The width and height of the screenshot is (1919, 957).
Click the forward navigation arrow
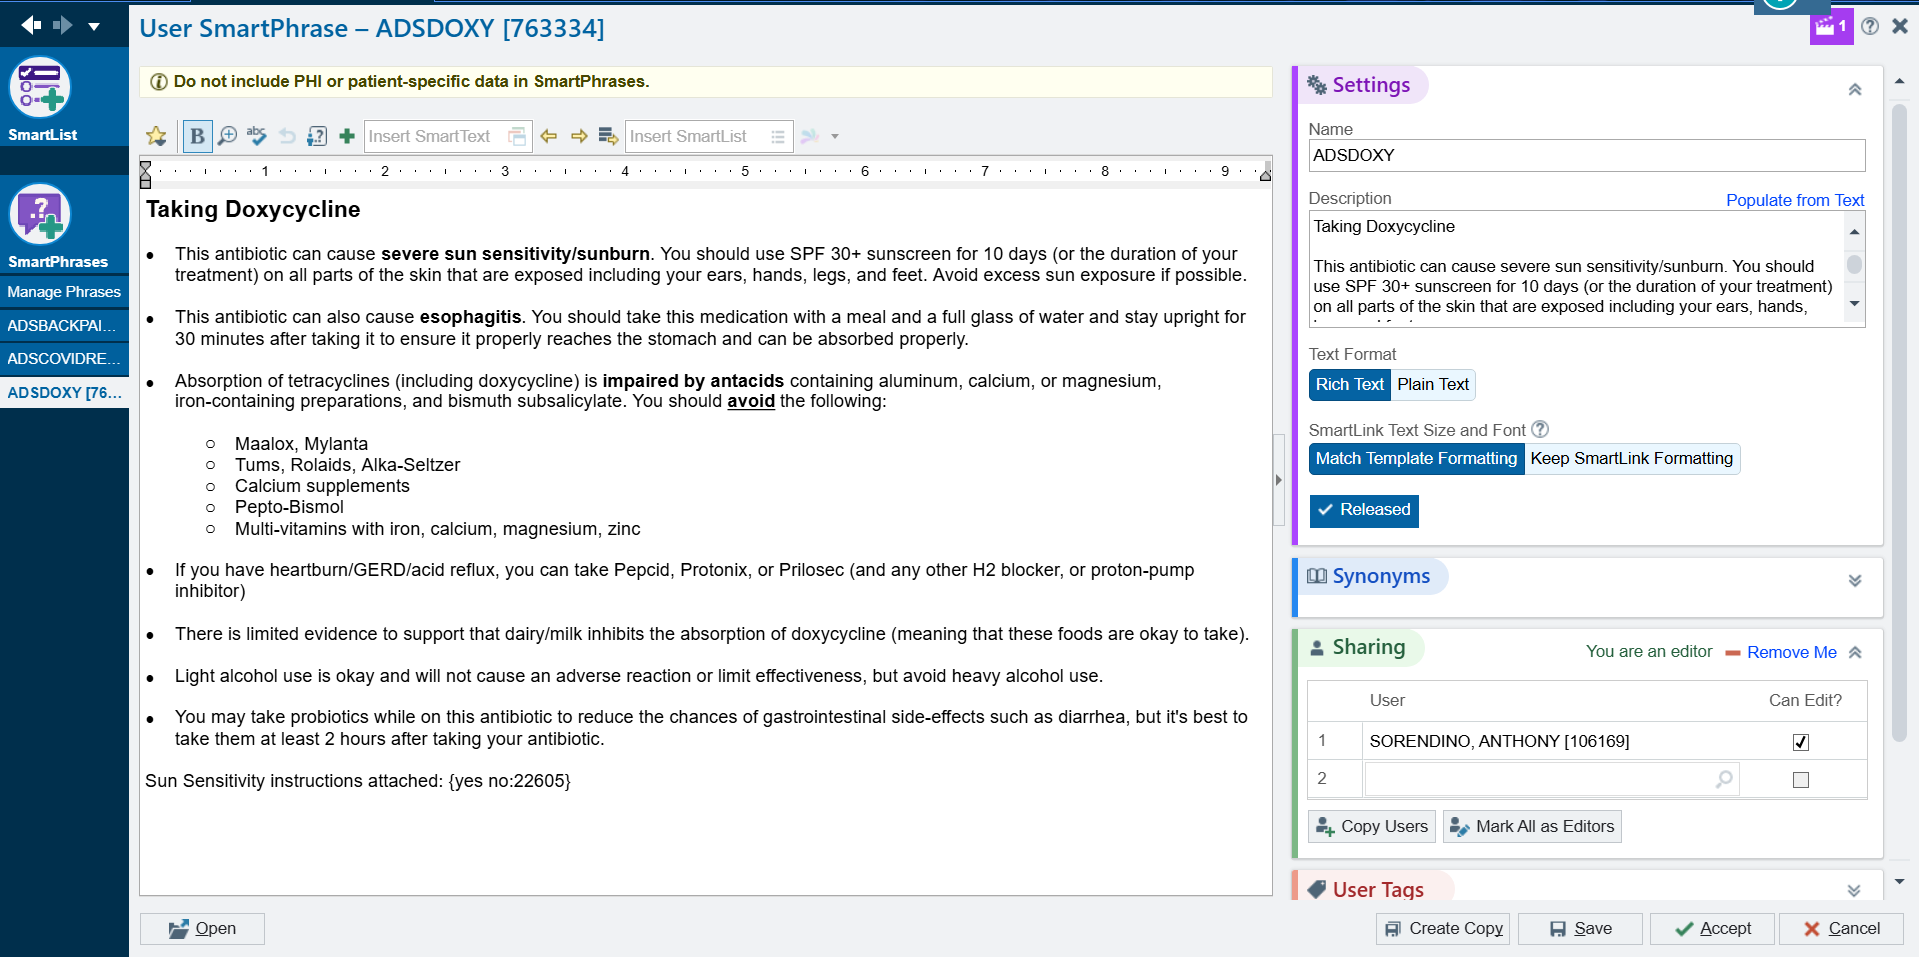62,25
